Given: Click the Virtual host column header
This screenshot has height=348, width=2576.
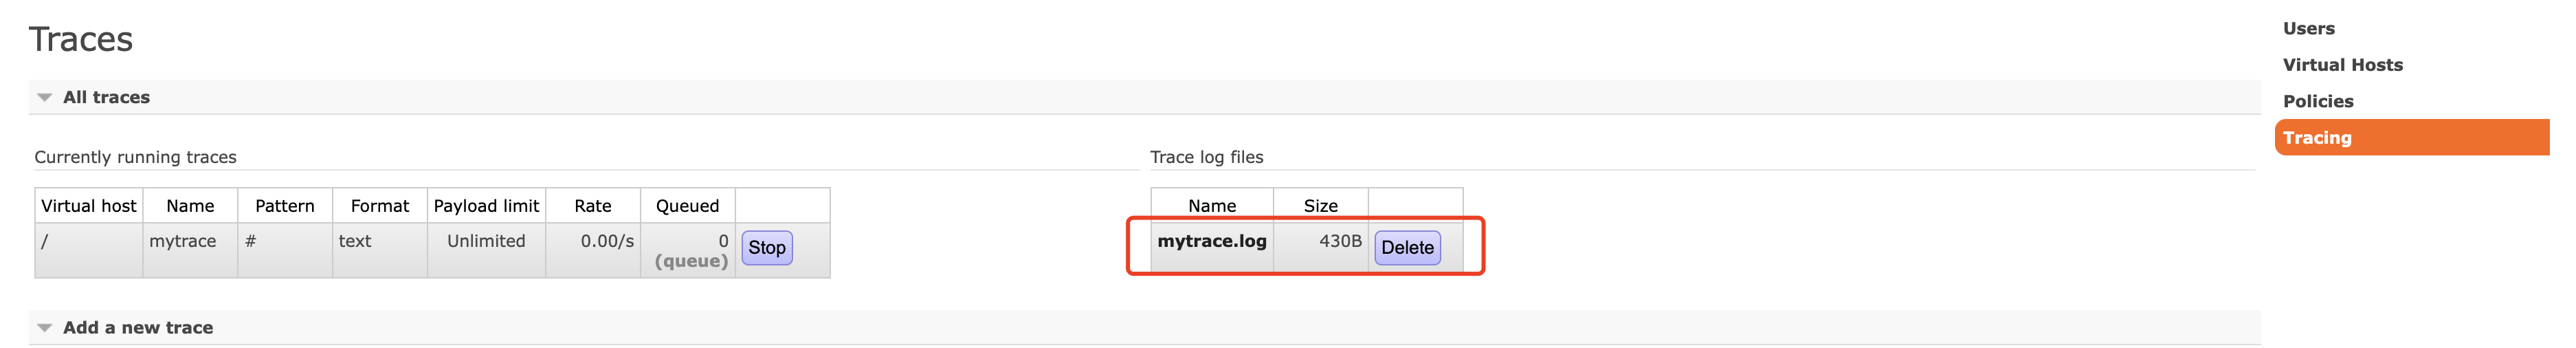Looking at the screenshot, I should pos(88,206).
